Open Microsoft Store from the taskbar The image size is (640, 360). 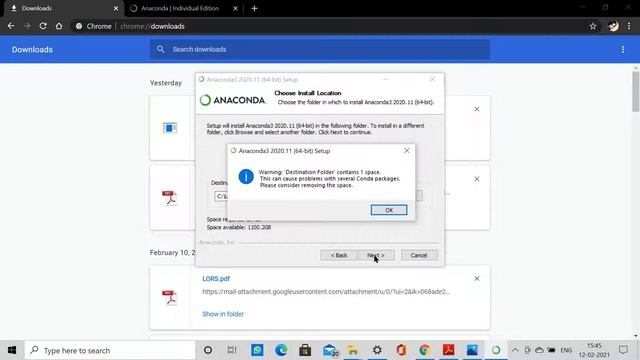pos(305,350)
